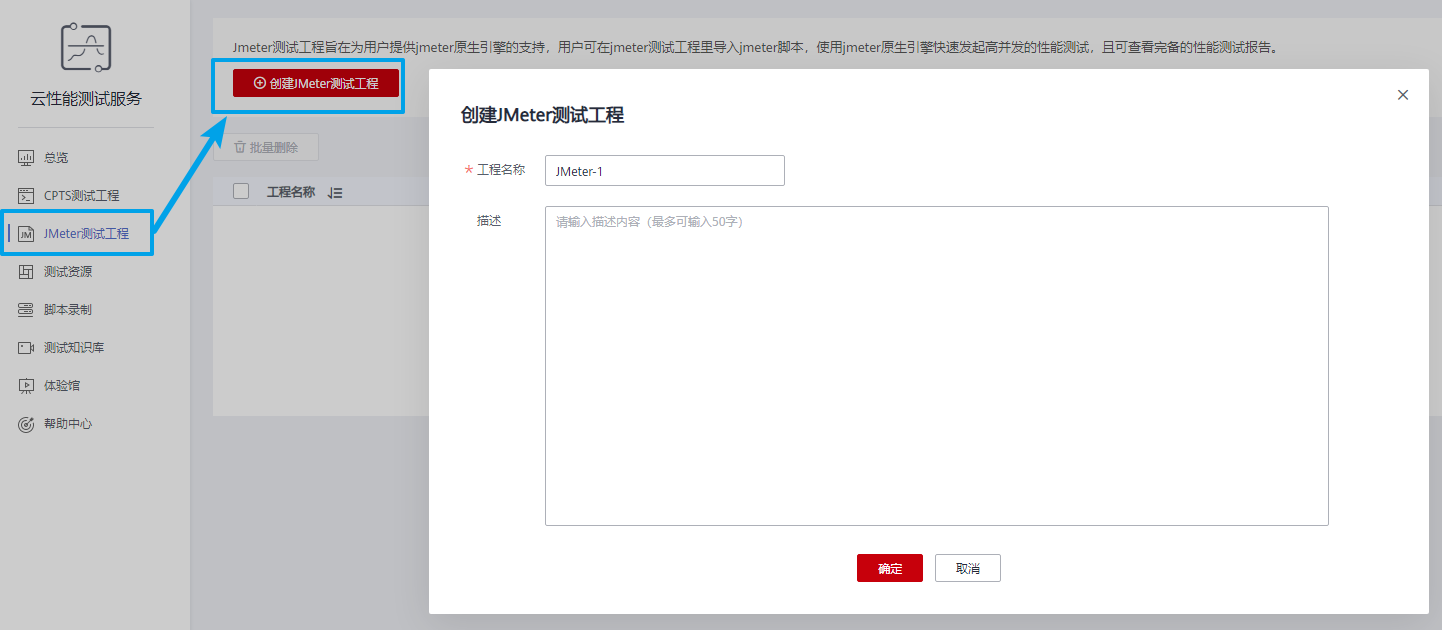This screenshot has height=630, width=1442.
Task: Open CPTS测试工程 menu entry
Action: coord(81,196)
